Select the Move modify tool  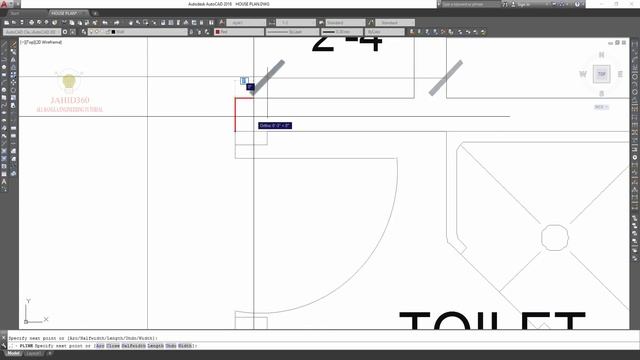click(x=13, y=82)
